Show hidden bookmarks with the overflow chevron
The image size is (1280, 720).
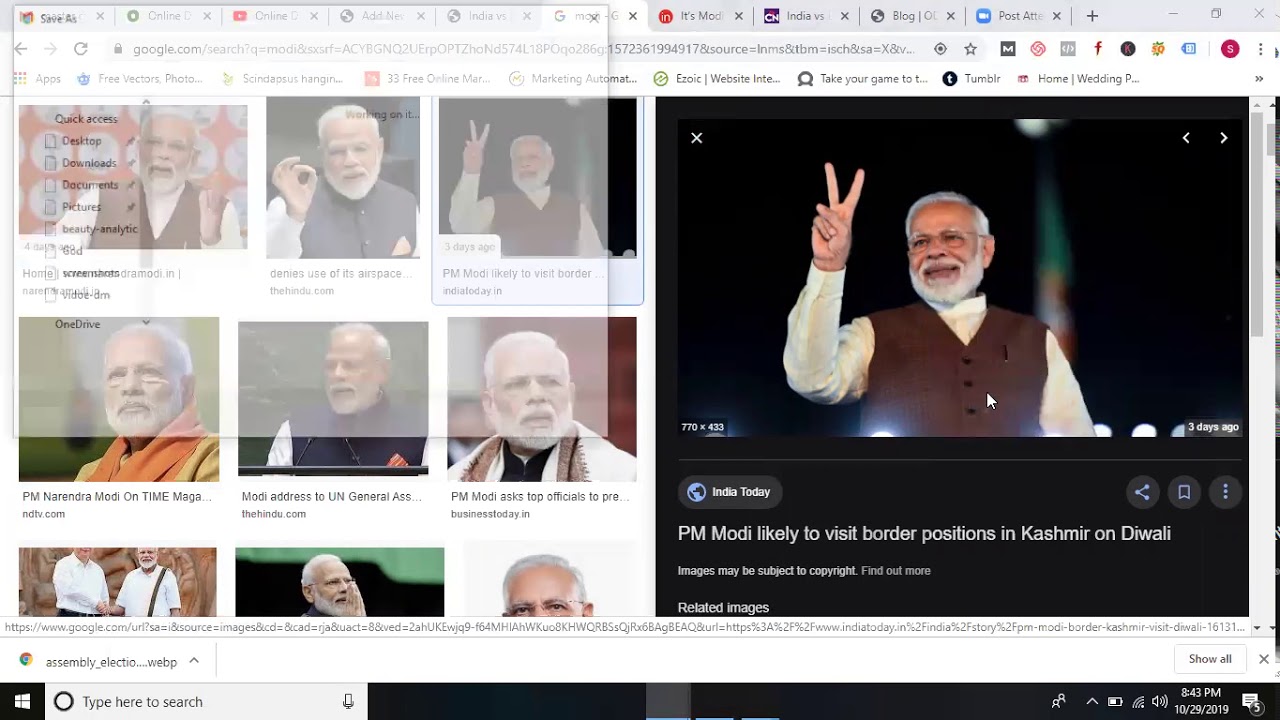pos(1259,79)
